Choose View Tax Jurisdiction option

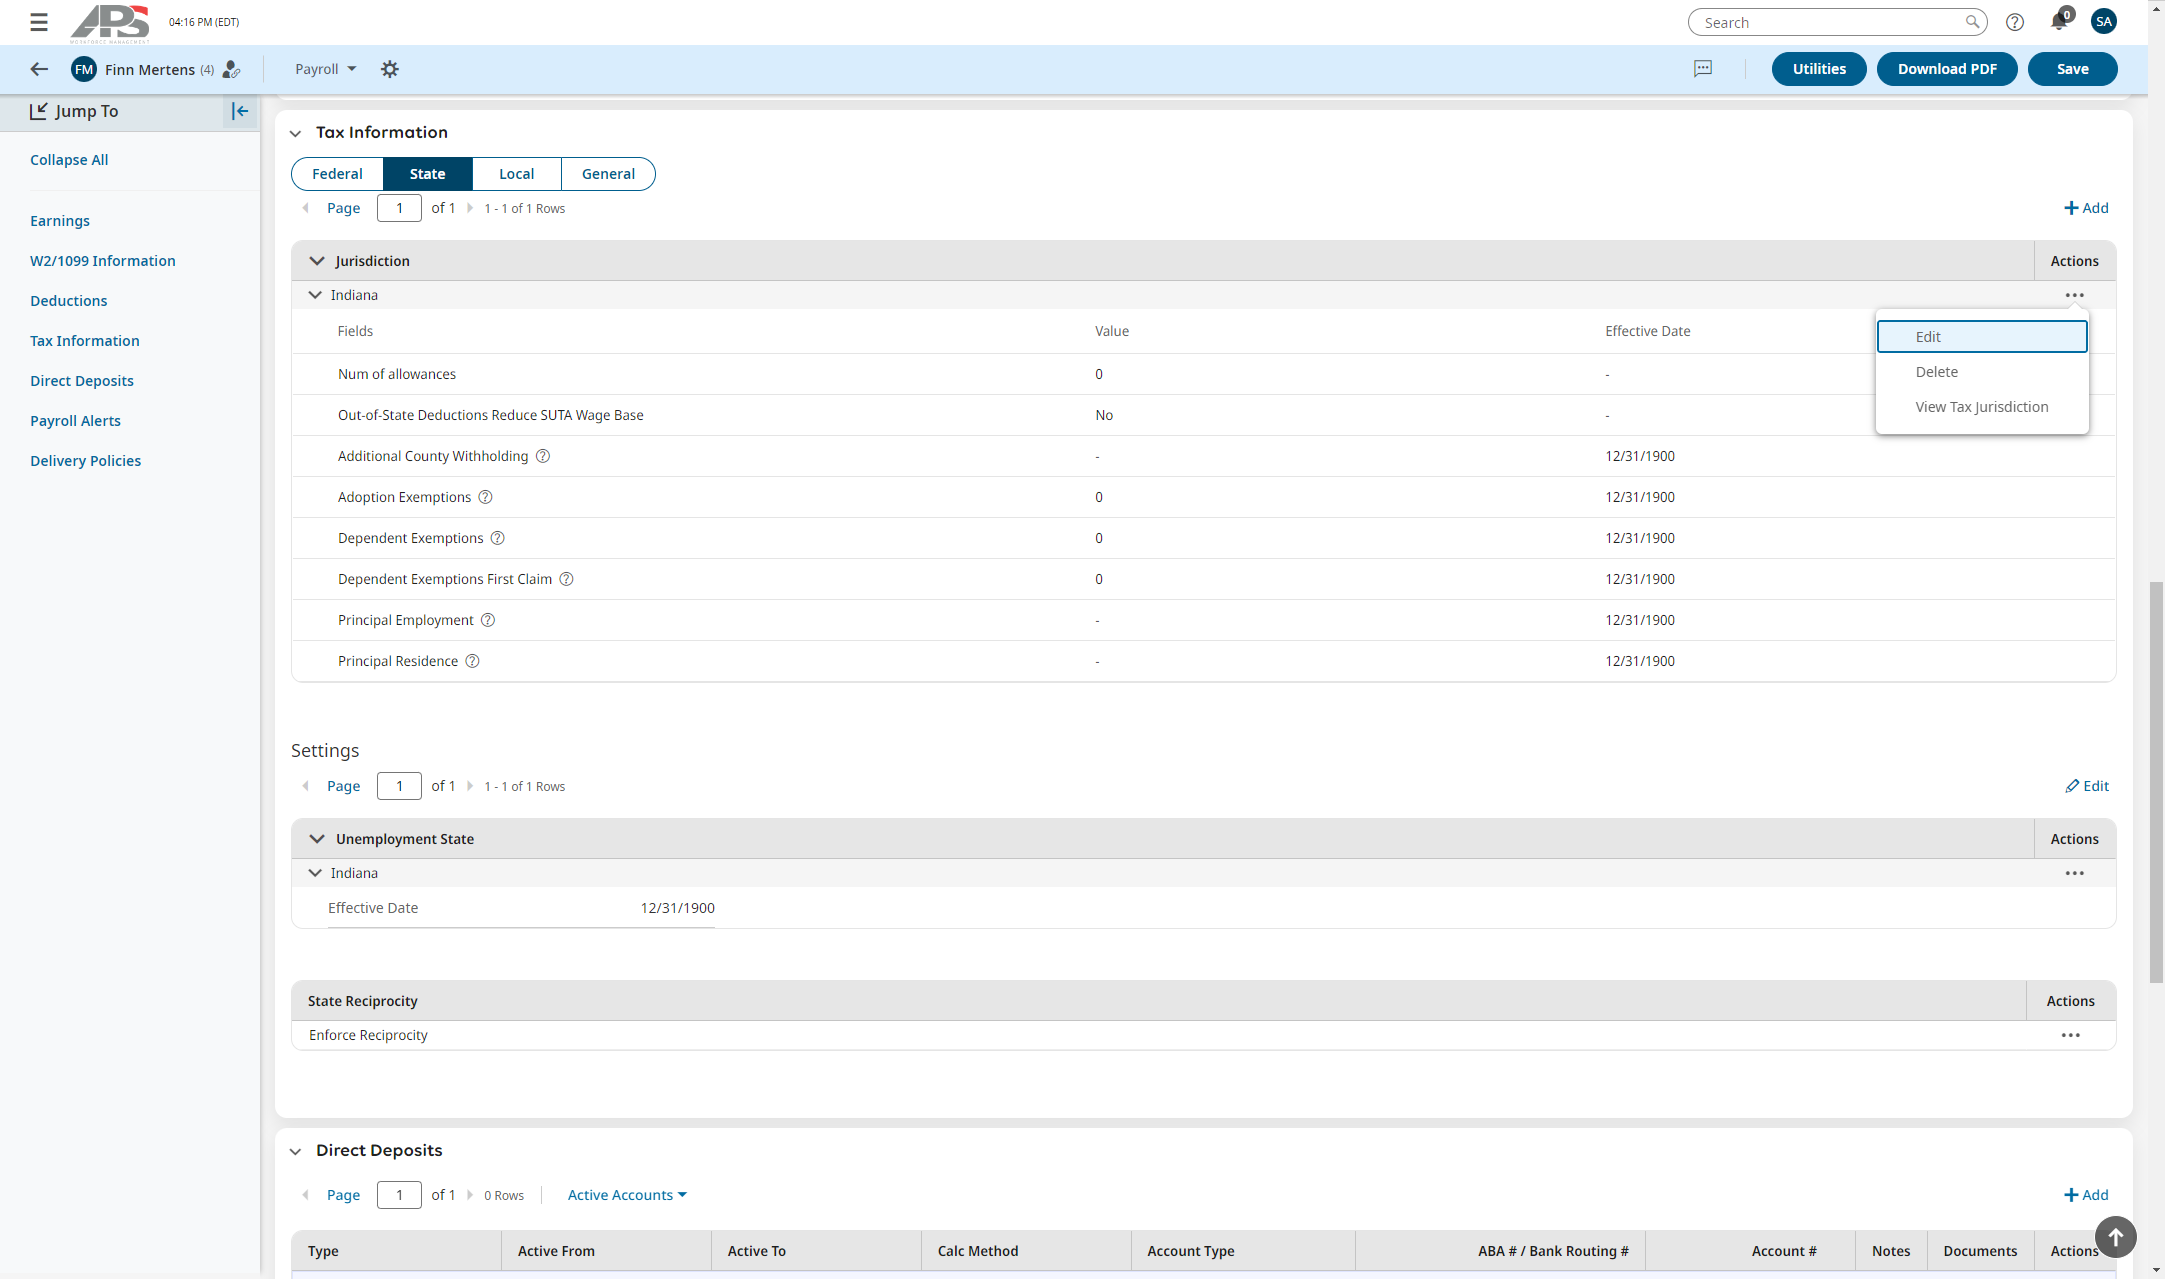point(1982,407)
